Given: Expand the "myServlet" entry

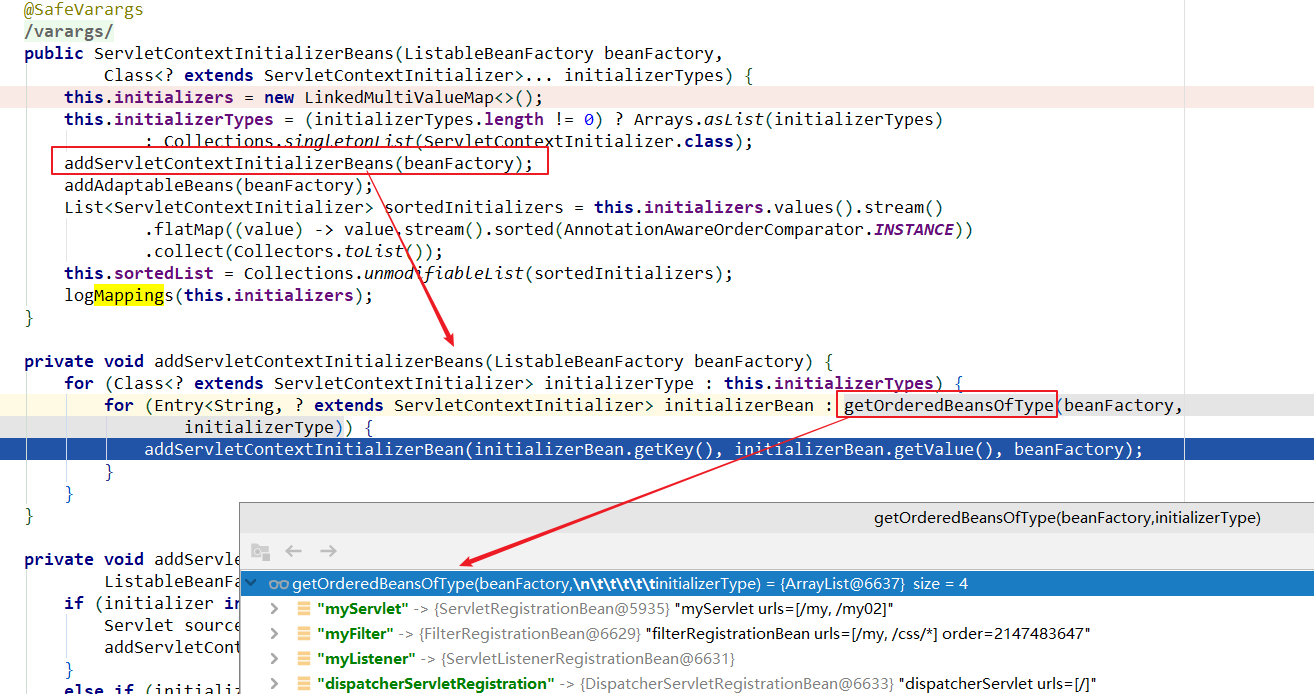Looking at the screenshot, I should (x=275, y=609).
